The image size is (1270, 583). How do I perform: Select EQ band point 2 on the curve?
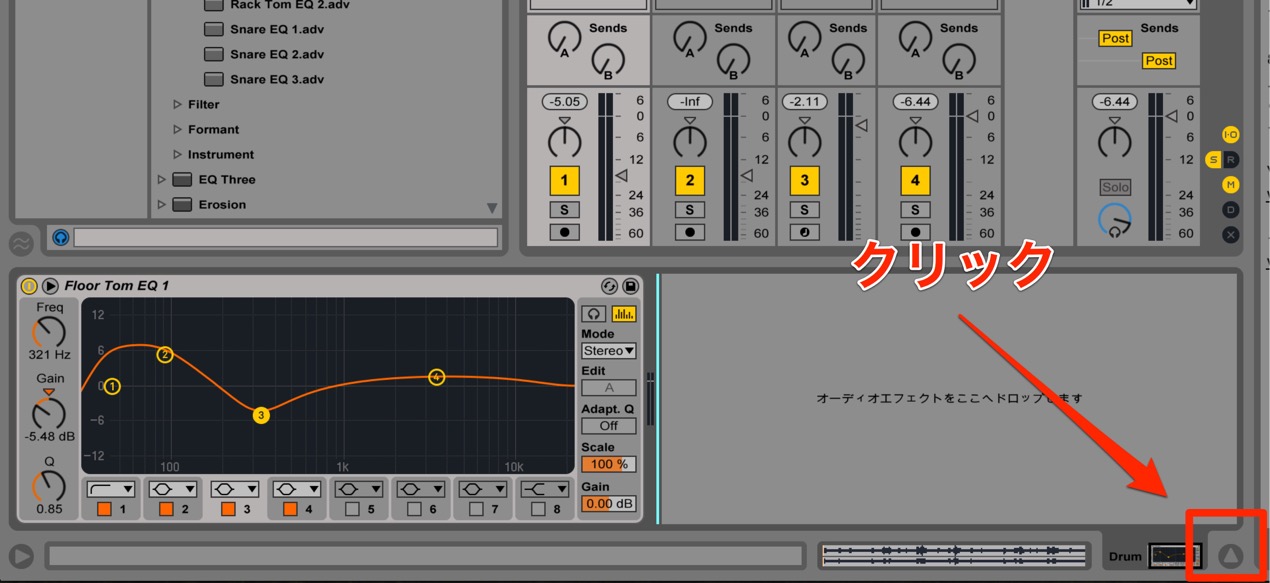165,354
